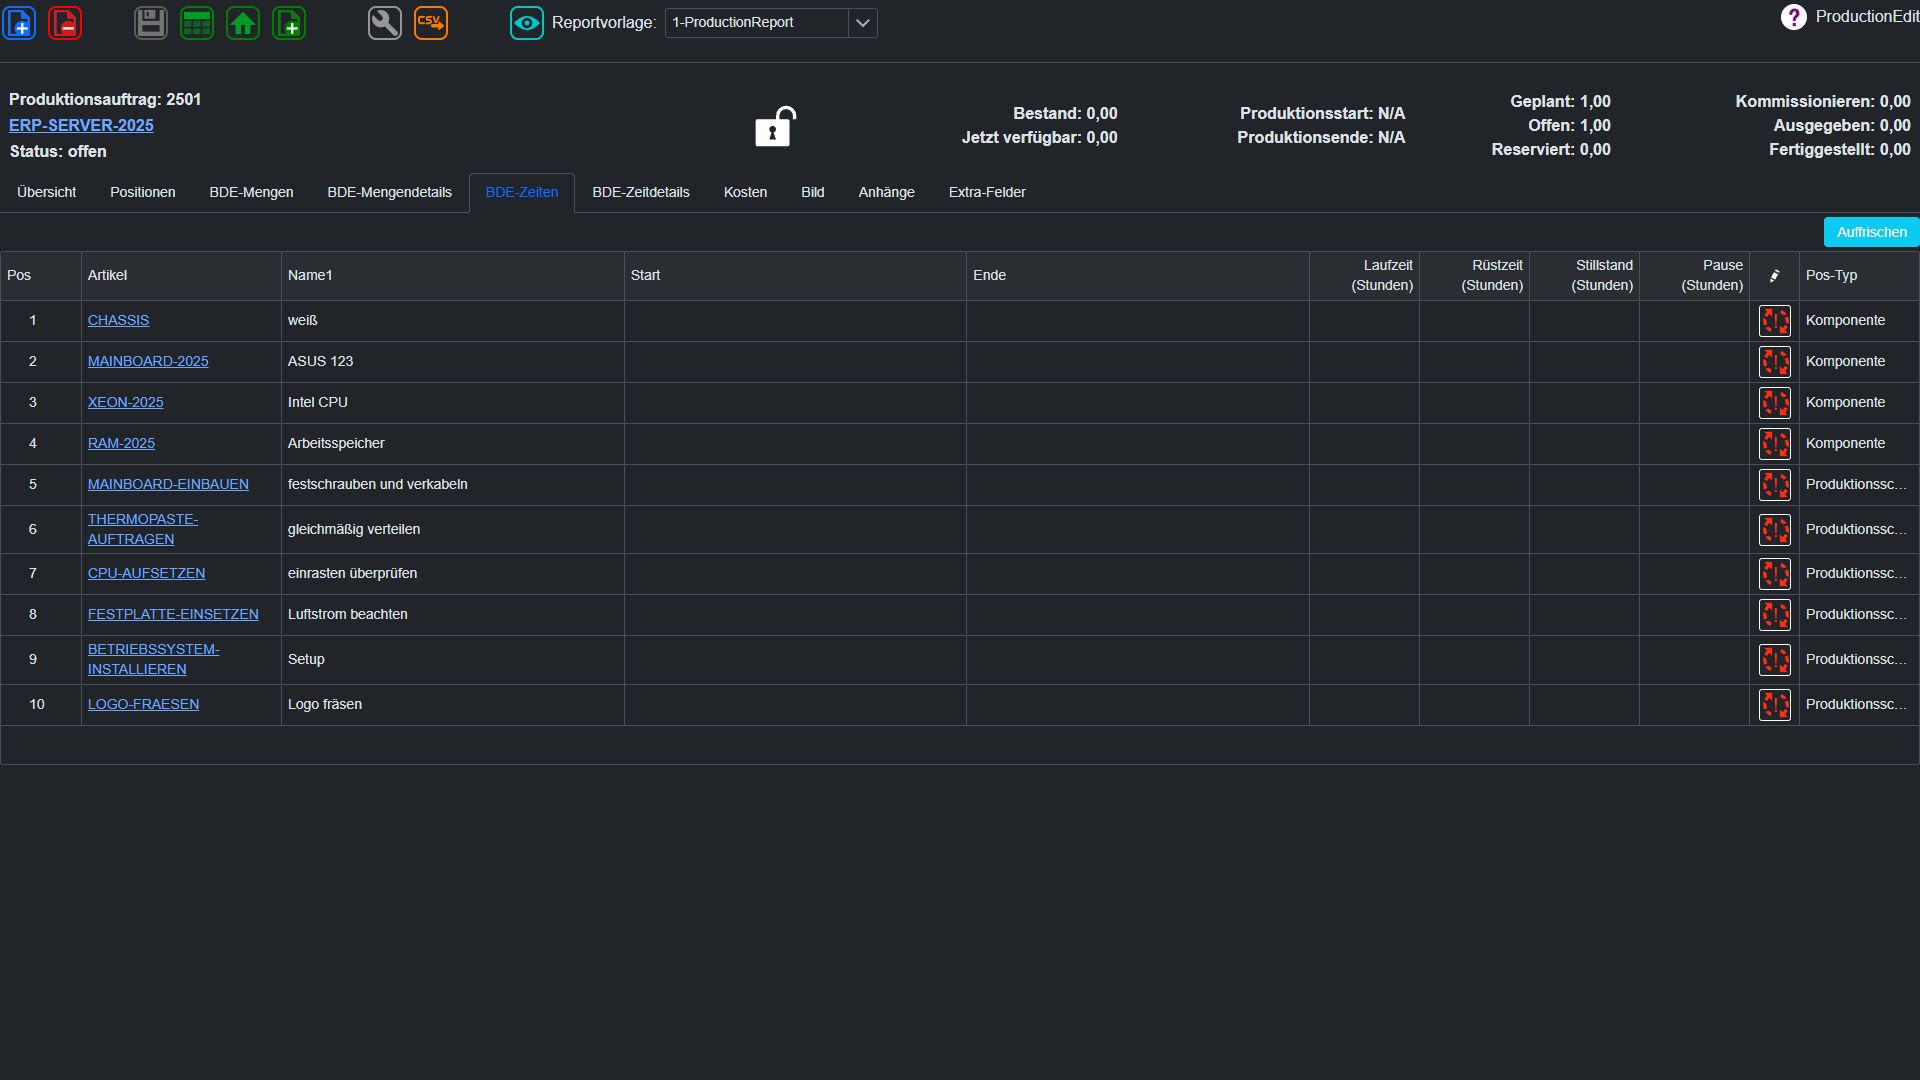1920x1080 pixels.
Task: Click the red edit icon in XEON-2025 row
Action: click(x=1775, y=403)
